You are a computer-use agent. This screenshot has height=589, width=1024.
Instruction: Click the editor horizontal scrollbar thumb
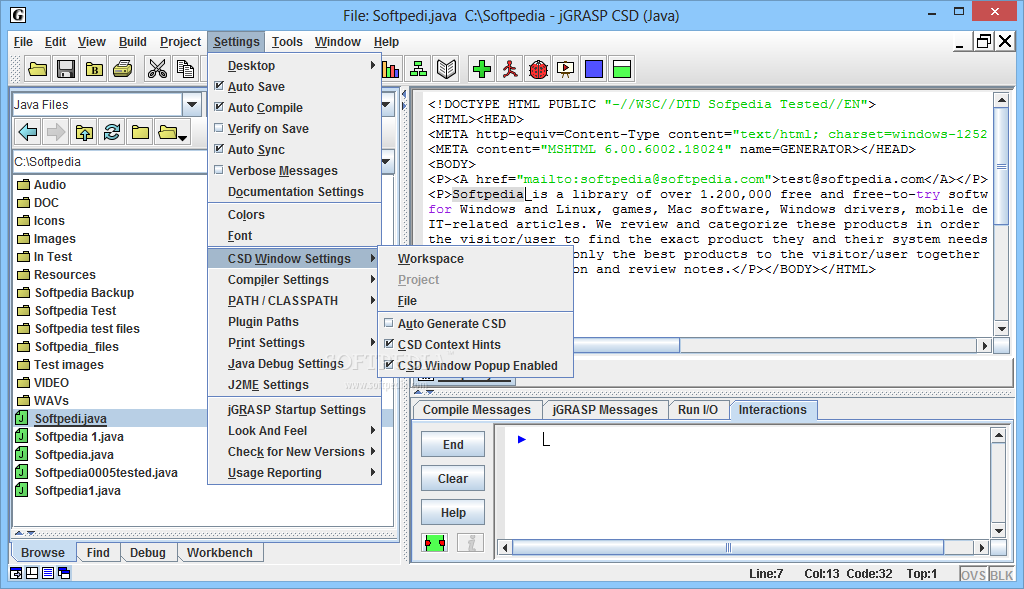click(x=626, y=345)
